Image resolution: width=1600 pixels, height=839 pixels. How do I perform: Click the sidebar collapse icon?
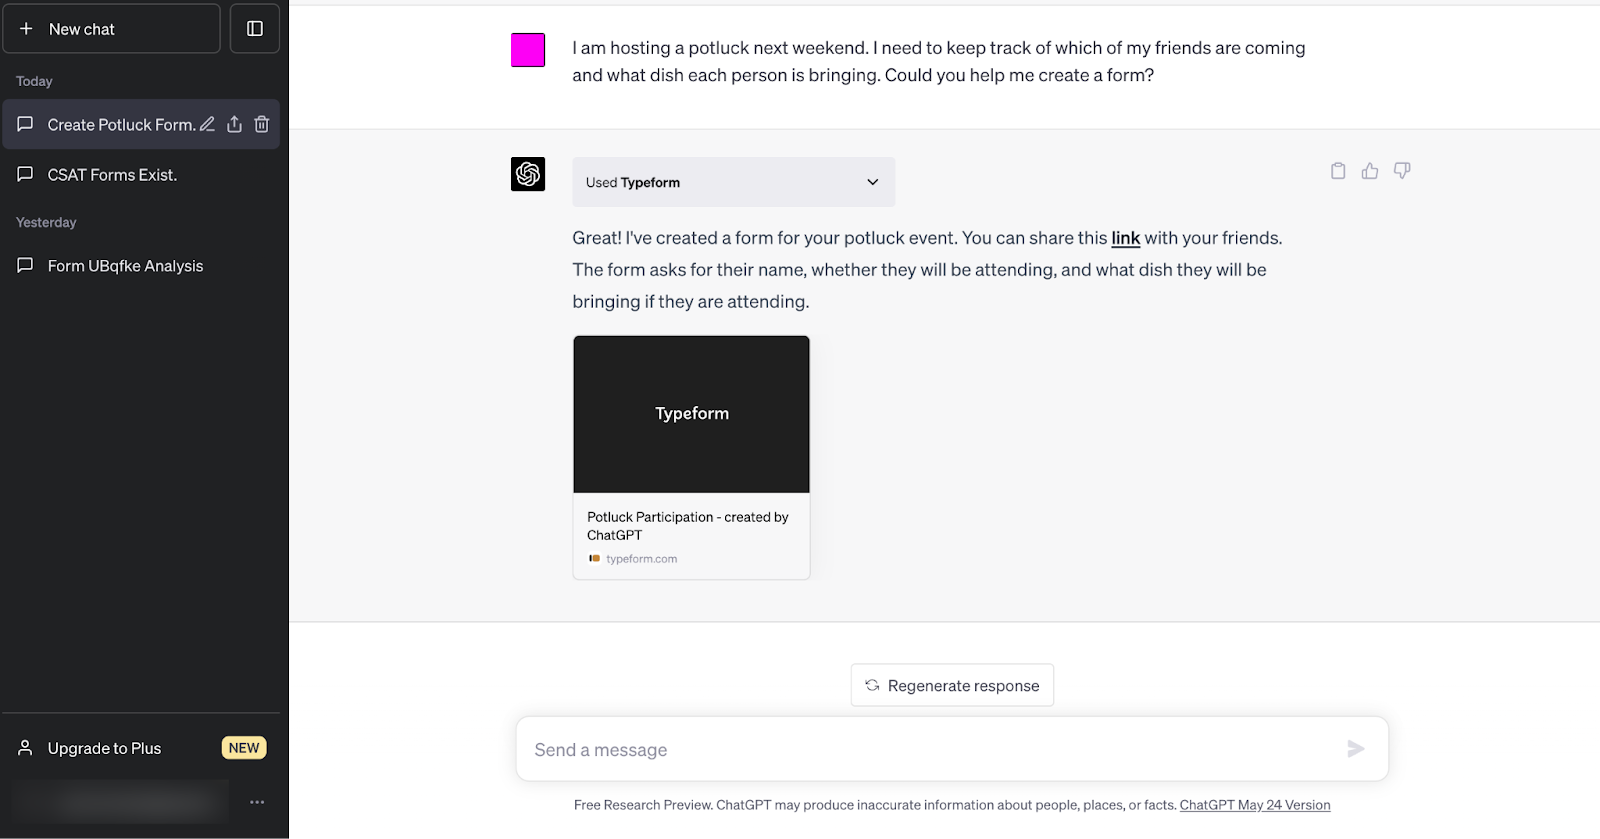click(x=255, y=29)
